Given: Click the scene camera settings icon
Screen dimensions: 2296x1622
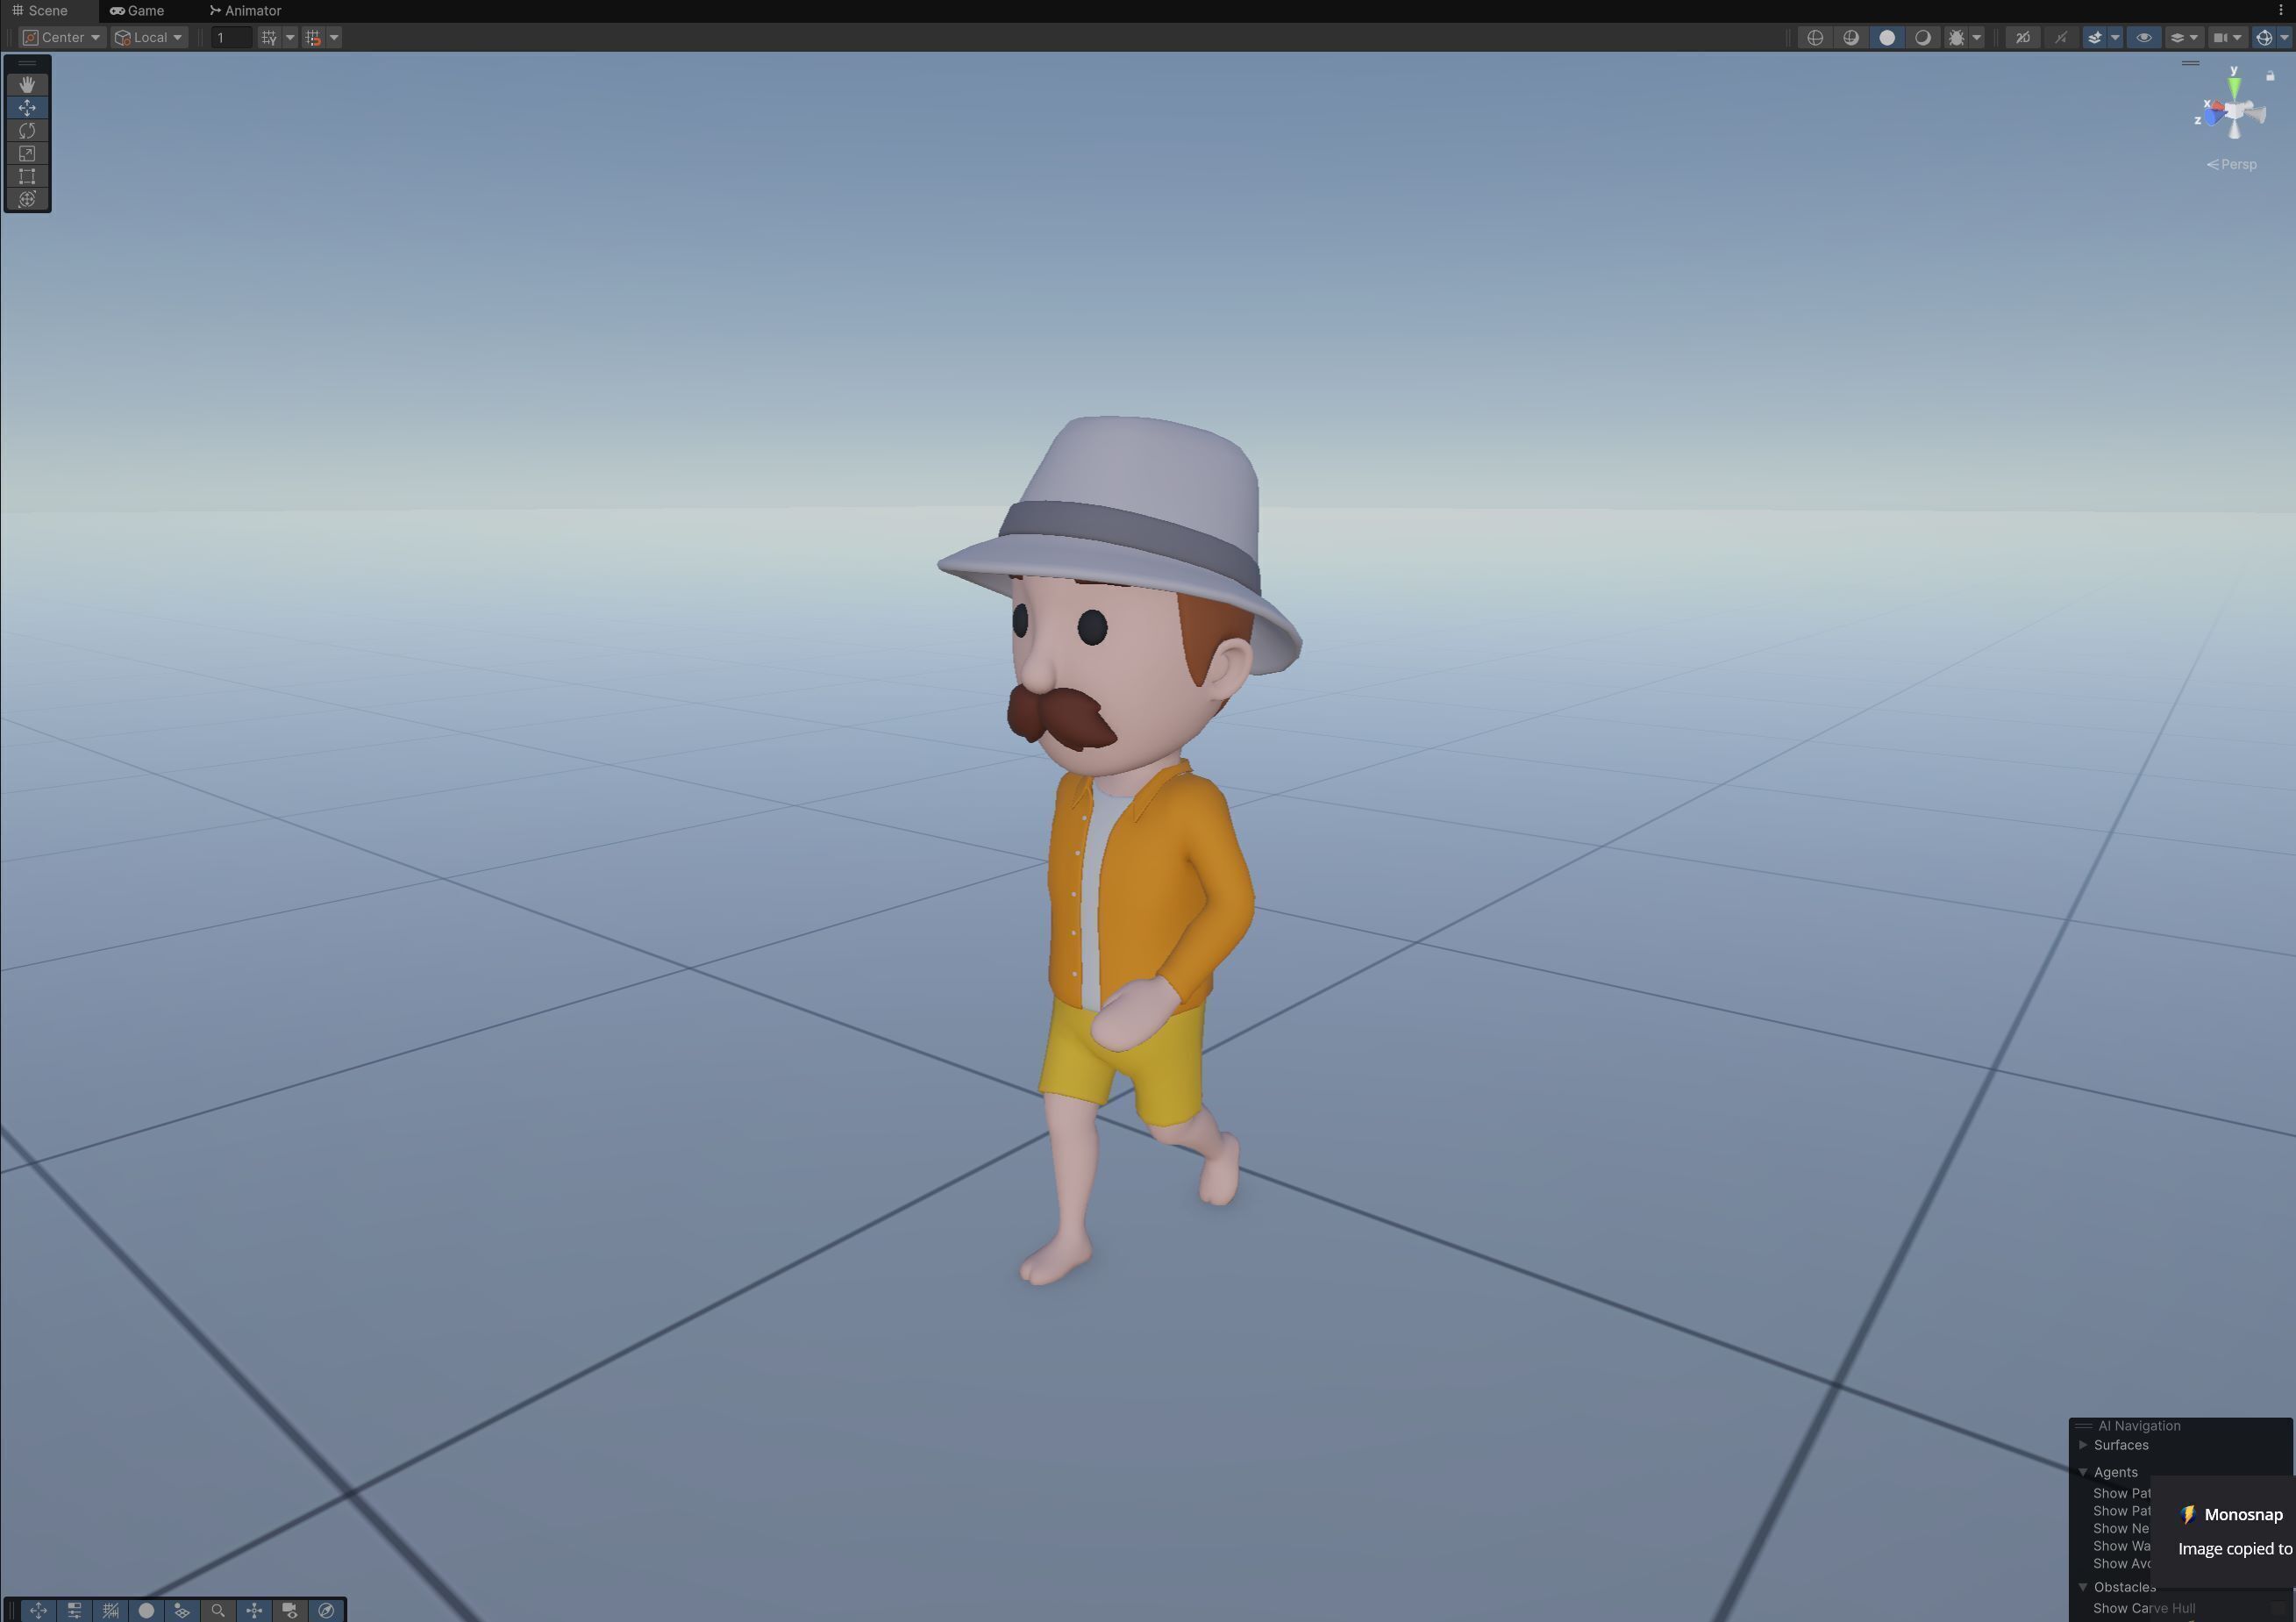Looking at the screenshot, I should click(x=2220, y=37).
